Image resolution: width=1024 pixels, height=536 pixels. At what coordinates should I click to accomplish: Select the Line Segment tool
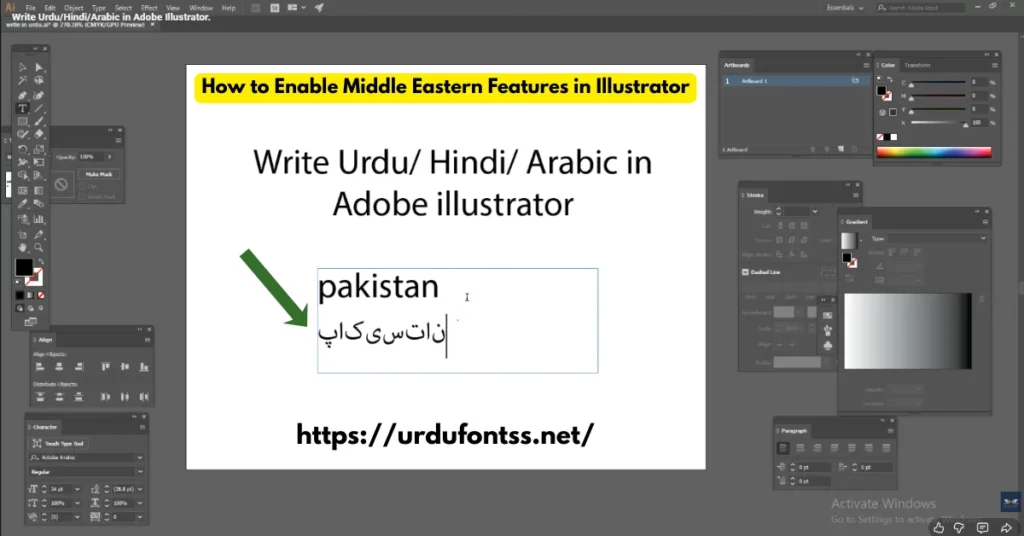[39, 108]
